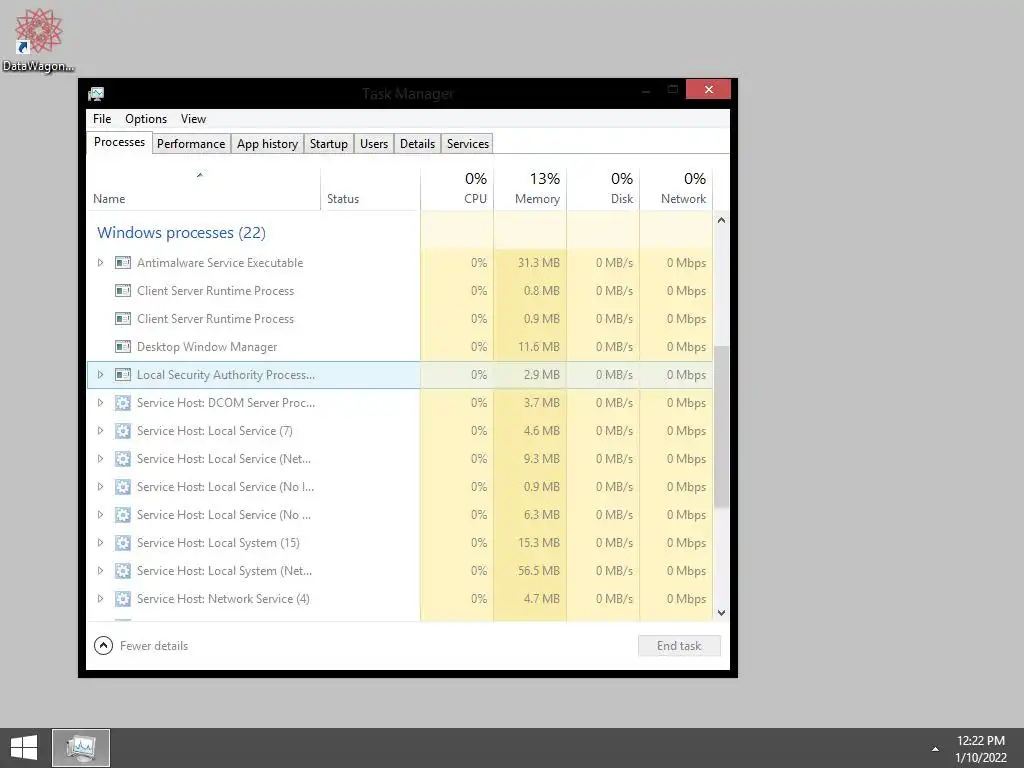1024x768 pixels.
Task: Click the Client Server Runtime Process 0.9 MB row
Action: point(400,319)
